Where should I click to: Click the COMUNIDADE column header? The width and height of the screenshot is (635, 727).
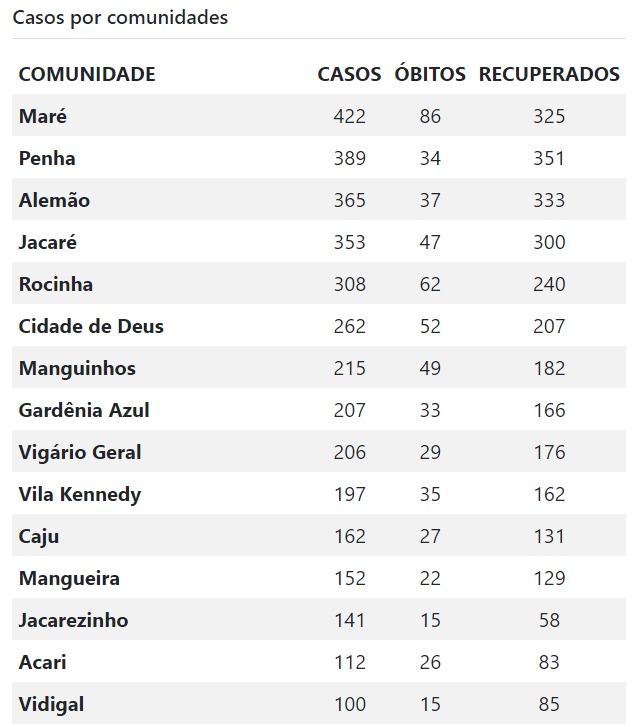[x=87, y=74]
